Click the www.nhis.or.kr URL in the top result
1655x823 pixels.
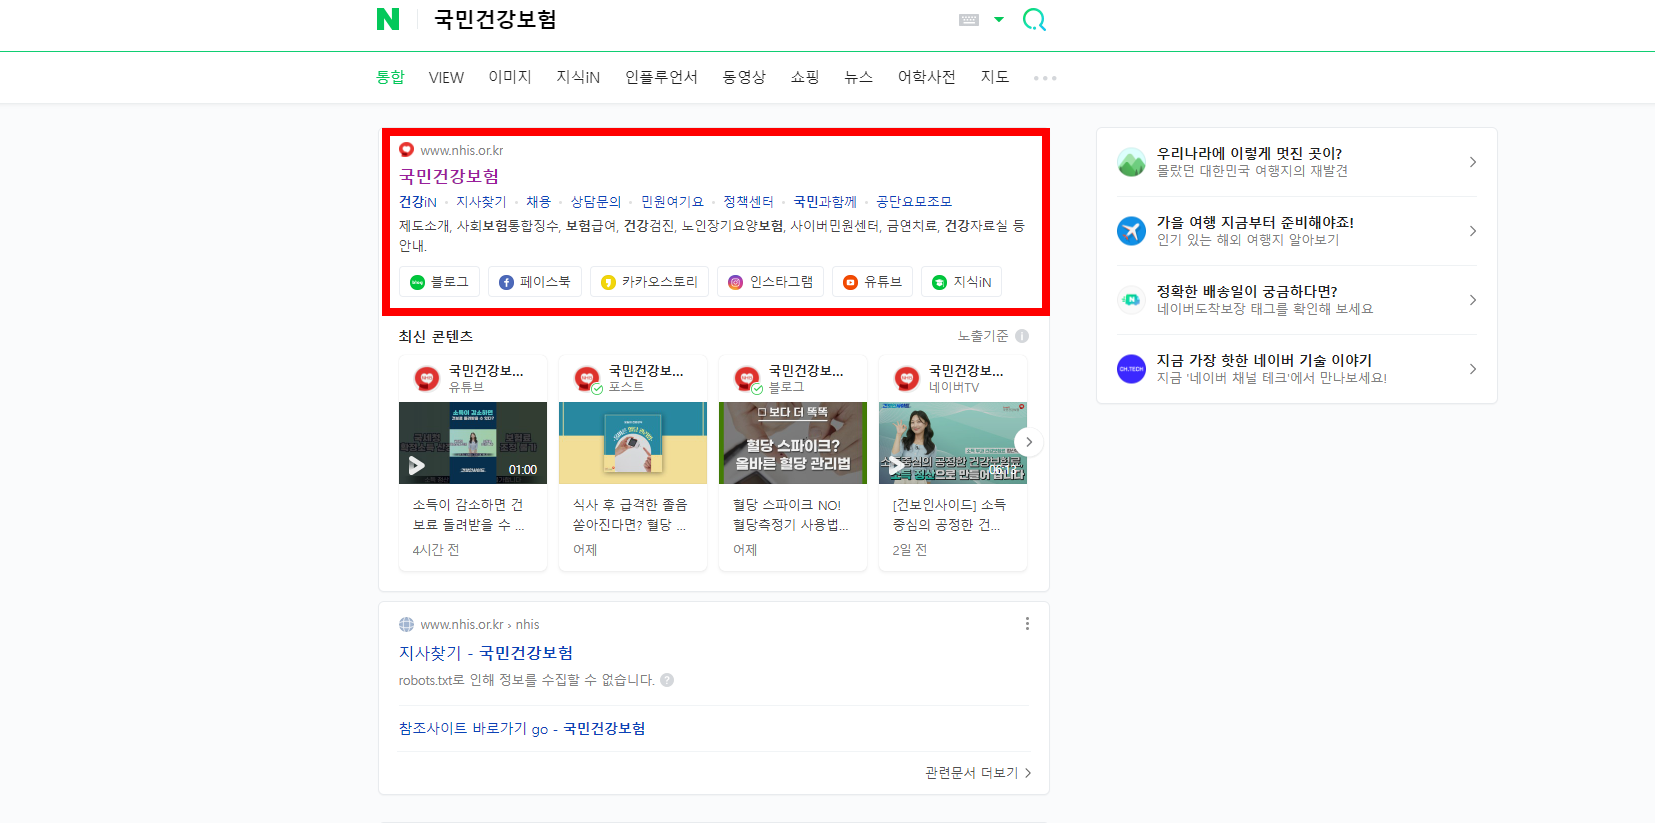[462, 150]
